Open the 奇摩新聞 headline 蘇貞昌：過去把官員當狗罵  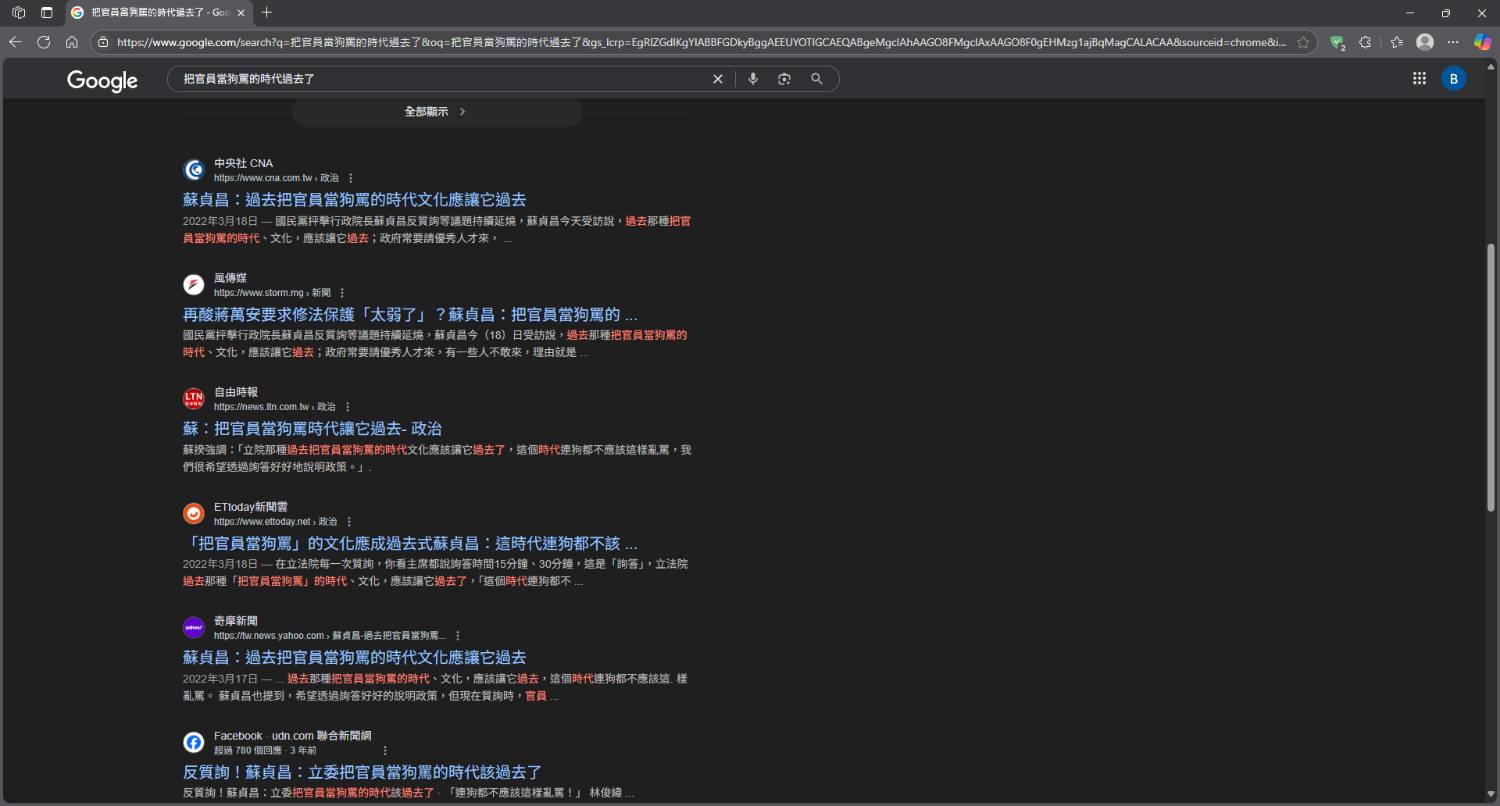coord(354,657)
